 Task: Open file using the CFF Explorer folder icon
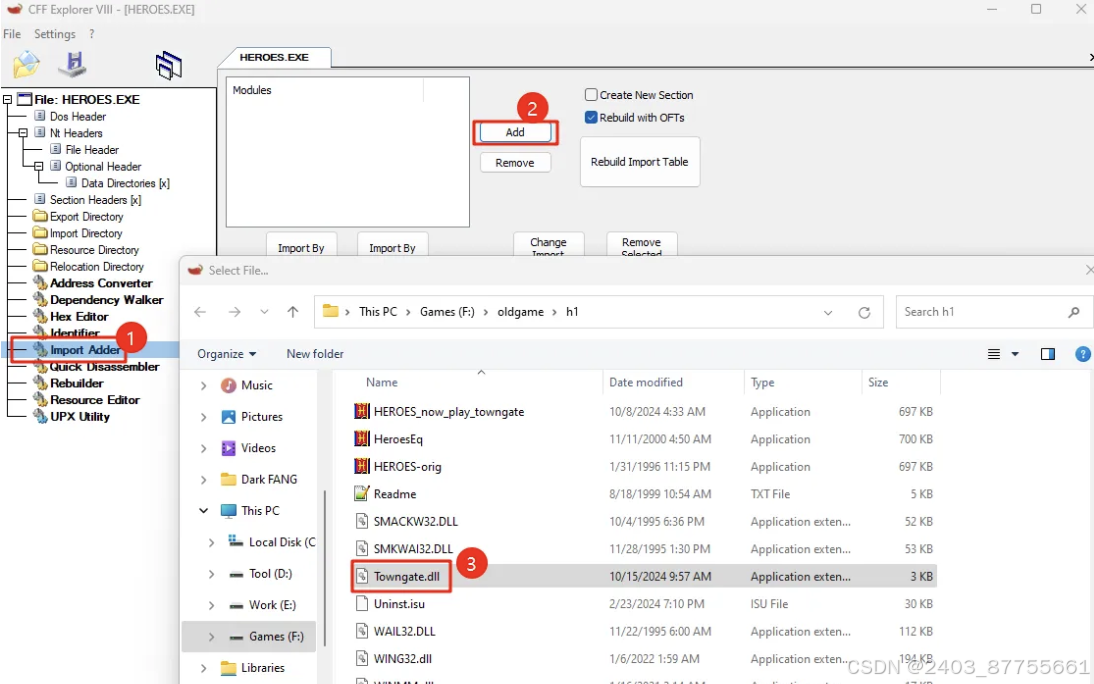[27, 65]
